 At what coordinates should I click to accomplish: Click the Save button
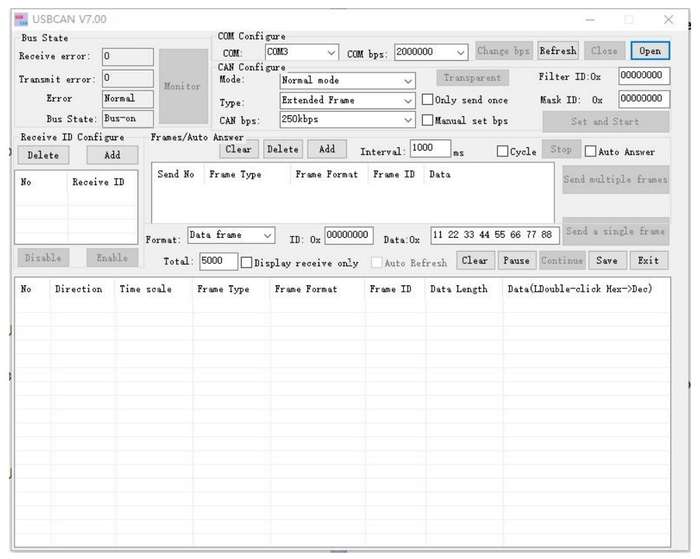[x=607, y=260]
